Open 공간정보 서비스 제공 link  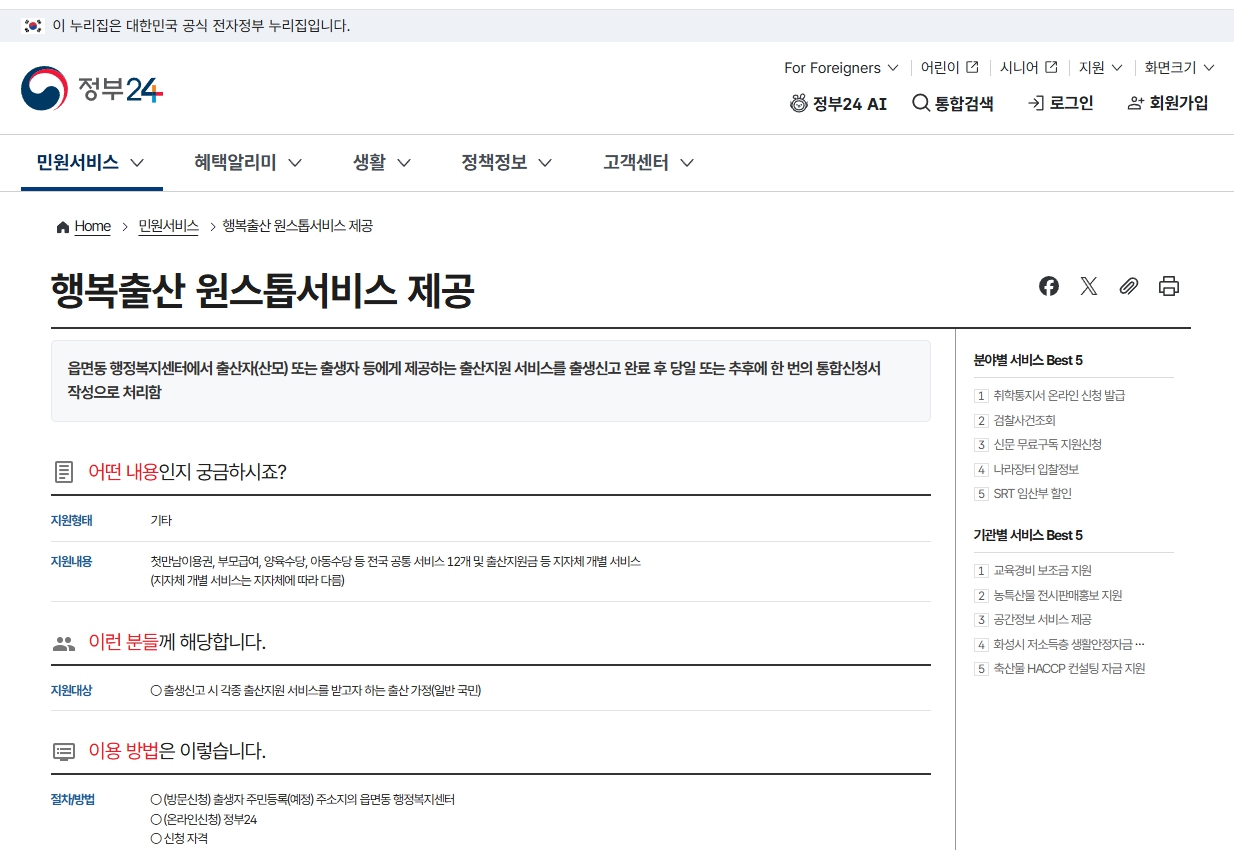(1042, 620)
